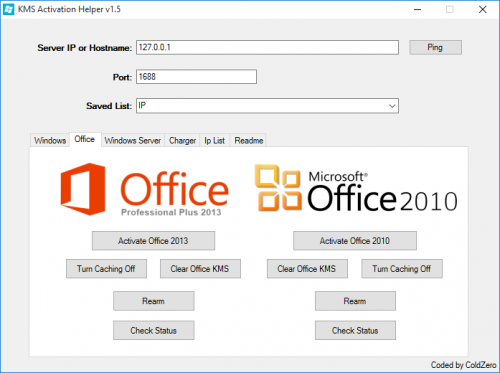The image size is (500, 373).
Task: Select the Office tab
Action: pos(85,139)
